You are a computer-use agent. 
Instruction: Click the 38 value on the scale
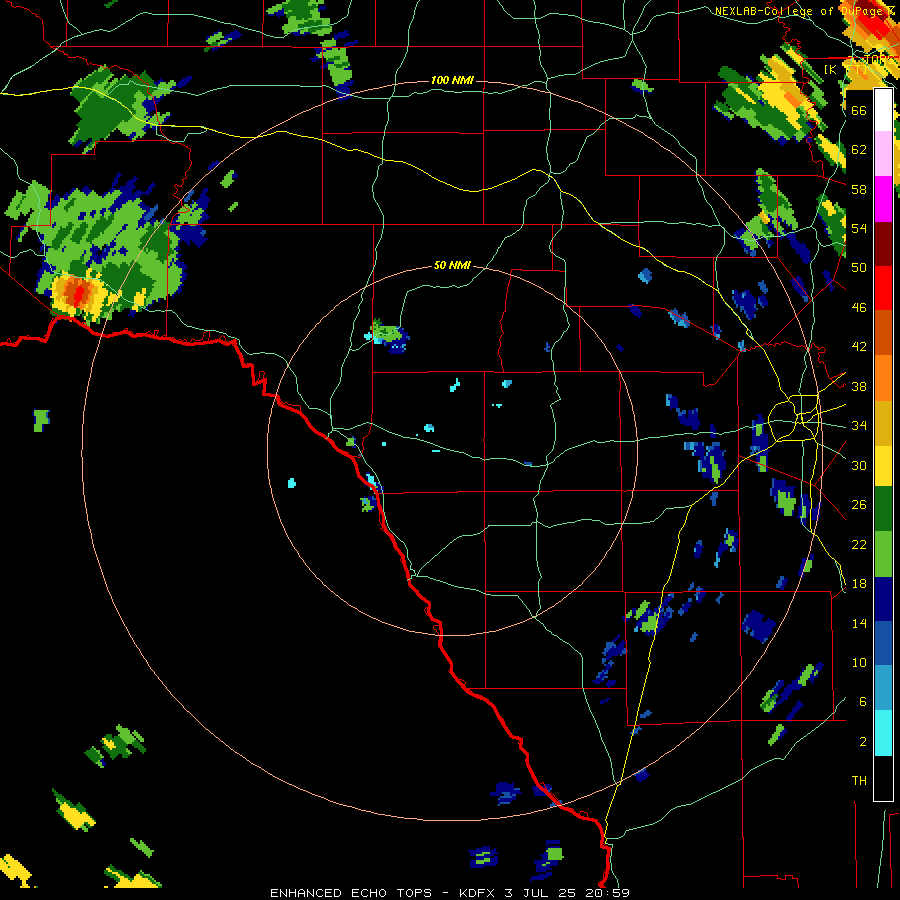[x=859, y=386]
